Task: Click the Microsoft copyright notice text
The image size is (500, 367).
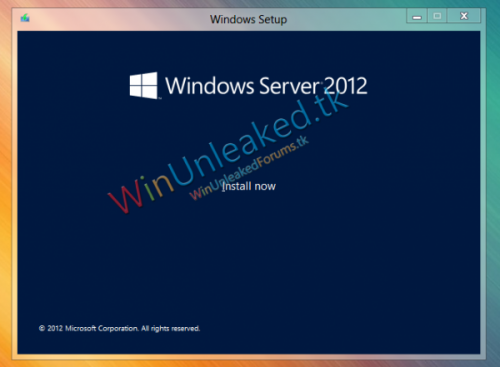Action: tap(119, 328)
